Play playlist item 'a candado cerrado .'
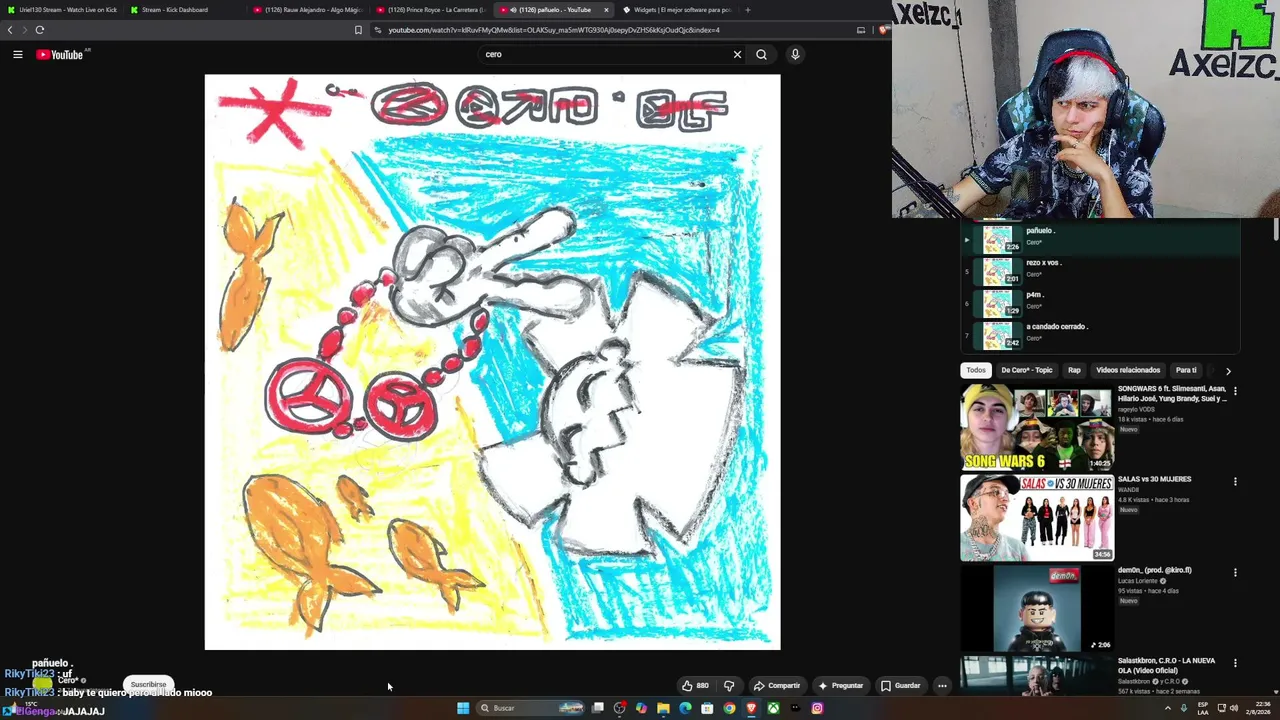 pyautogui.click(x=1100, y=335)
